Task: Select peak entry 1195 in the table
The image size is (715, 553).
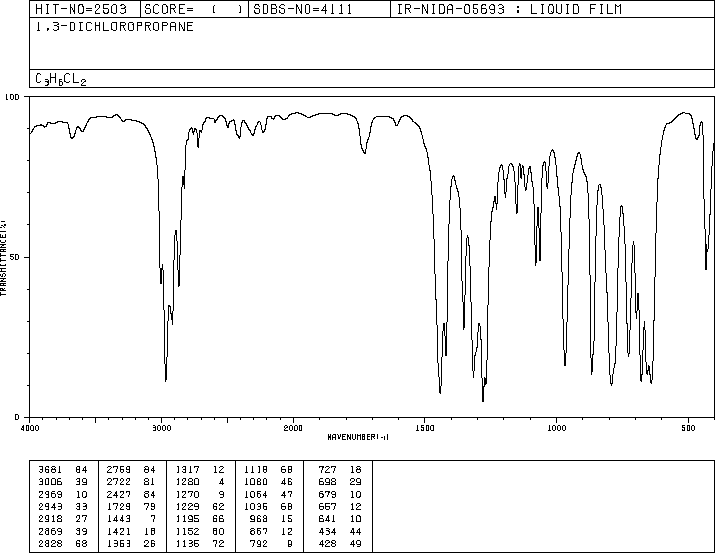Action: pyautogui.click(x=200, y=519)
